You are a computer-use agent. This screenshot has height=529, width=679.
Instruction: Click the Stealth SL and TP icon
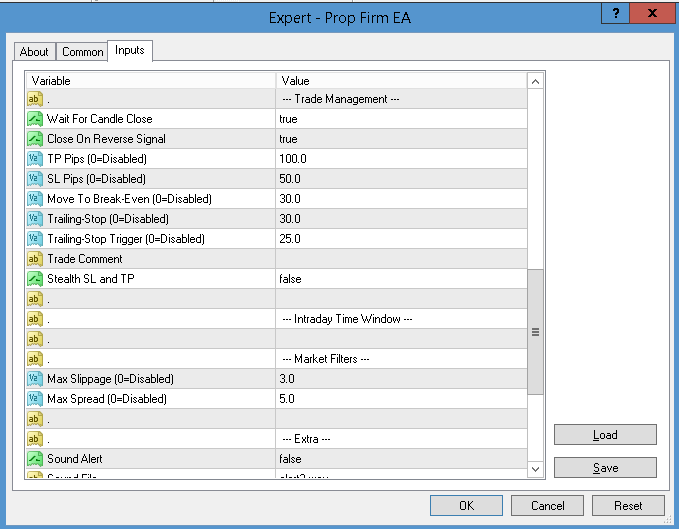click(34, 279)
